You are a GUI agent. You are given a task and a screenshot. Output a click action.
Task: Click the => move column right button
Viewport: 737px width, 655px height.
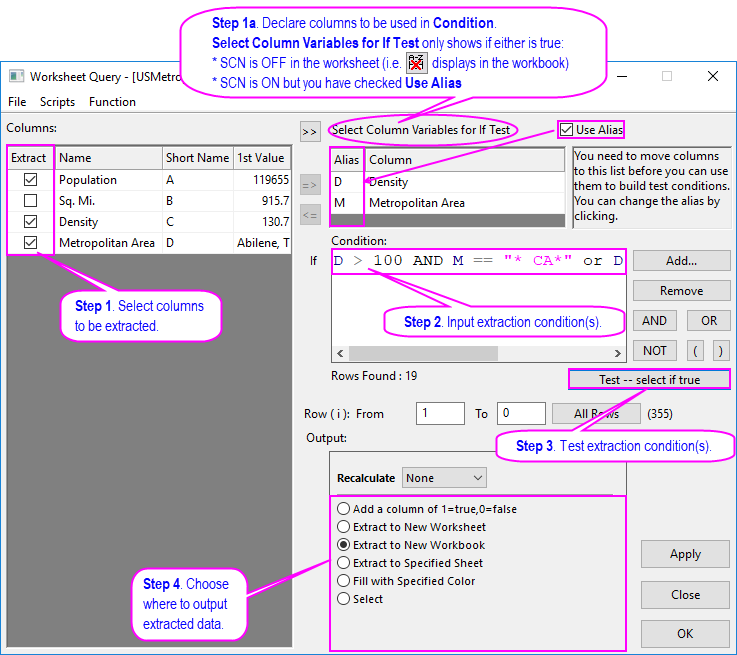pyautogui.click(x=310, y=185)
